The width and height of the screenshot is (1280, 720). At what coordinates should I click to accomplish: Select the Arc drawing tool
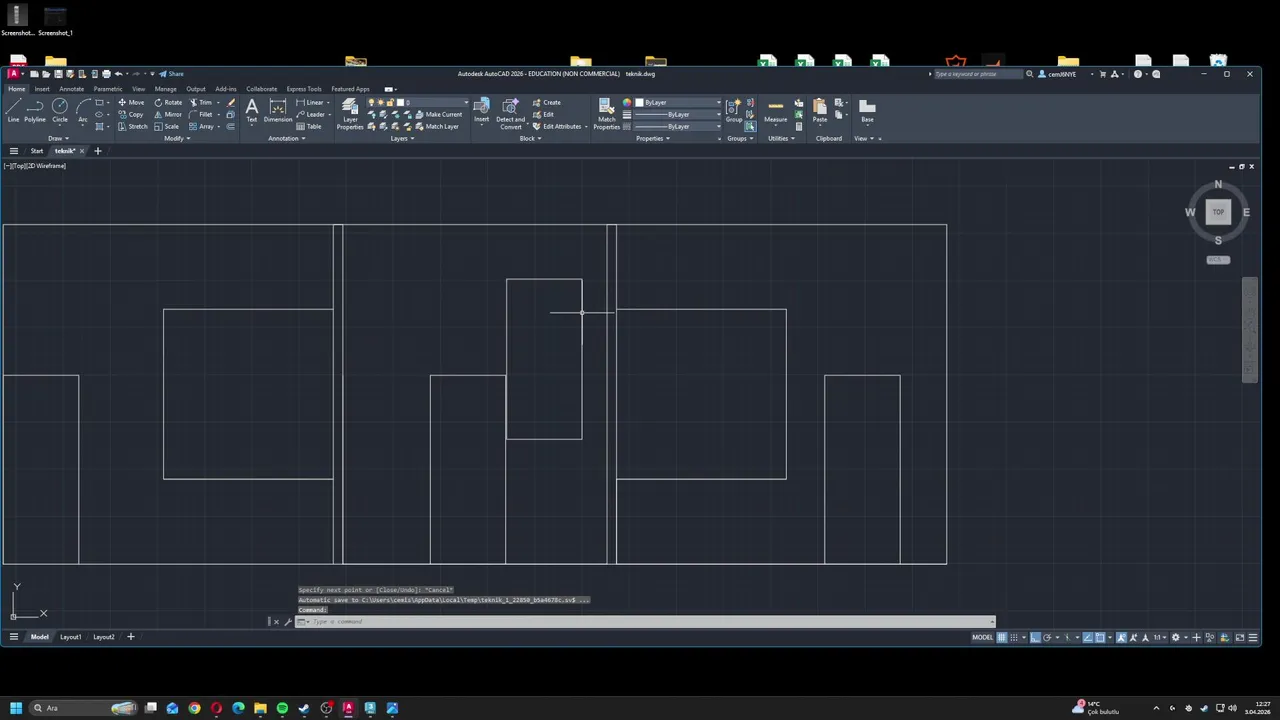(x=83, y=109)
